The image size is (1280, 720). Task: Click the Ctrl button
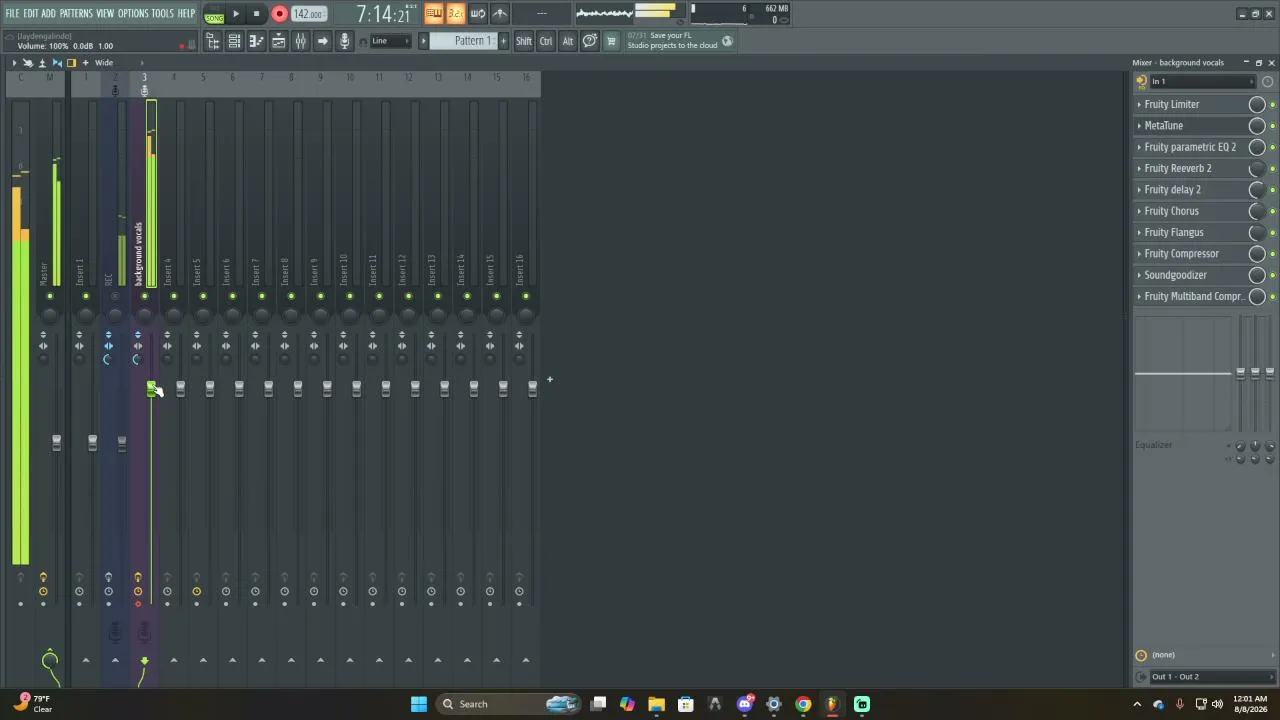546,41
